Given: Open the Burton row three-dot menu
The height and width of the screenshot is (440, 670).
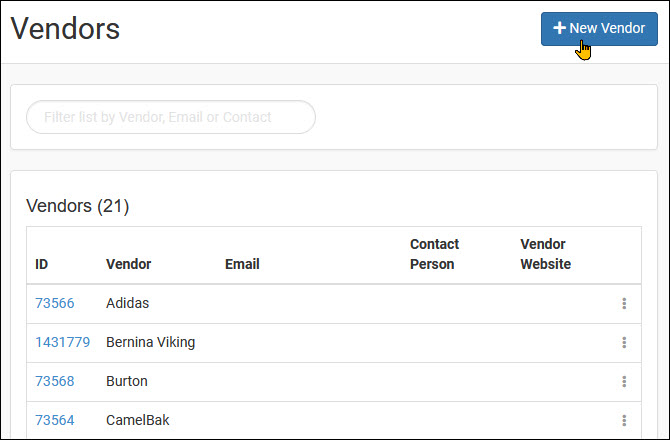Looking at the screenshot, I should [x=624, y=381].
